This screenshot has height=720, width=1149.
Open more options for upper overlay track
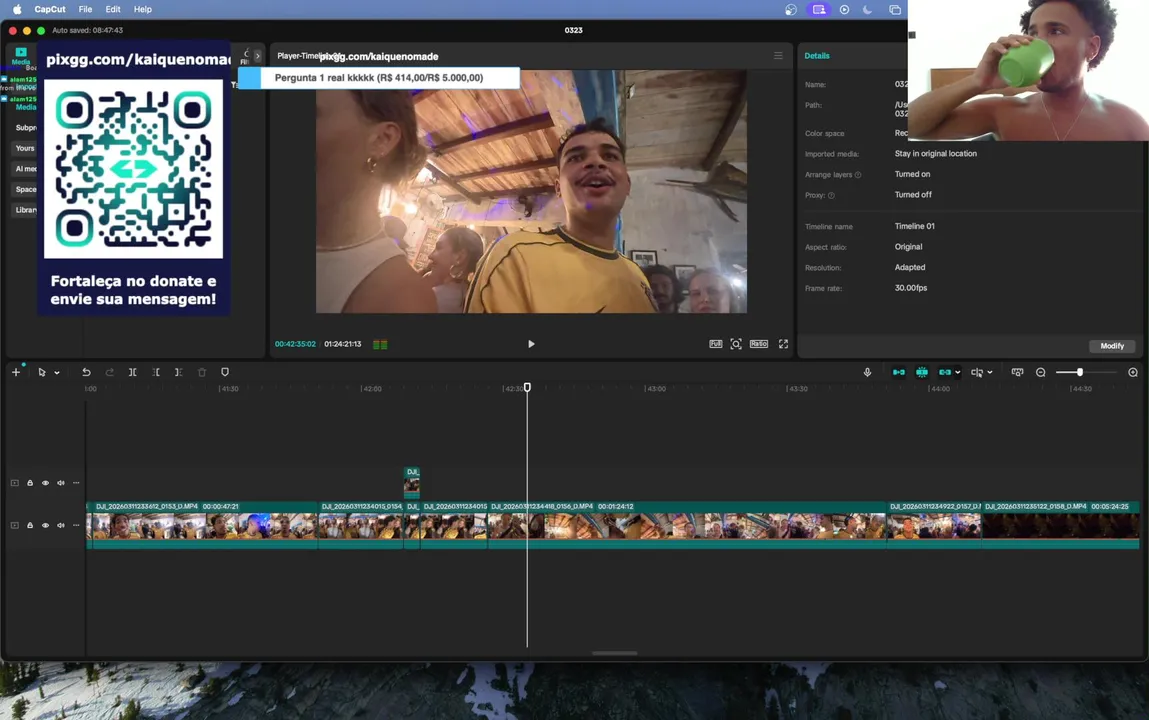(x=76, y=483)
